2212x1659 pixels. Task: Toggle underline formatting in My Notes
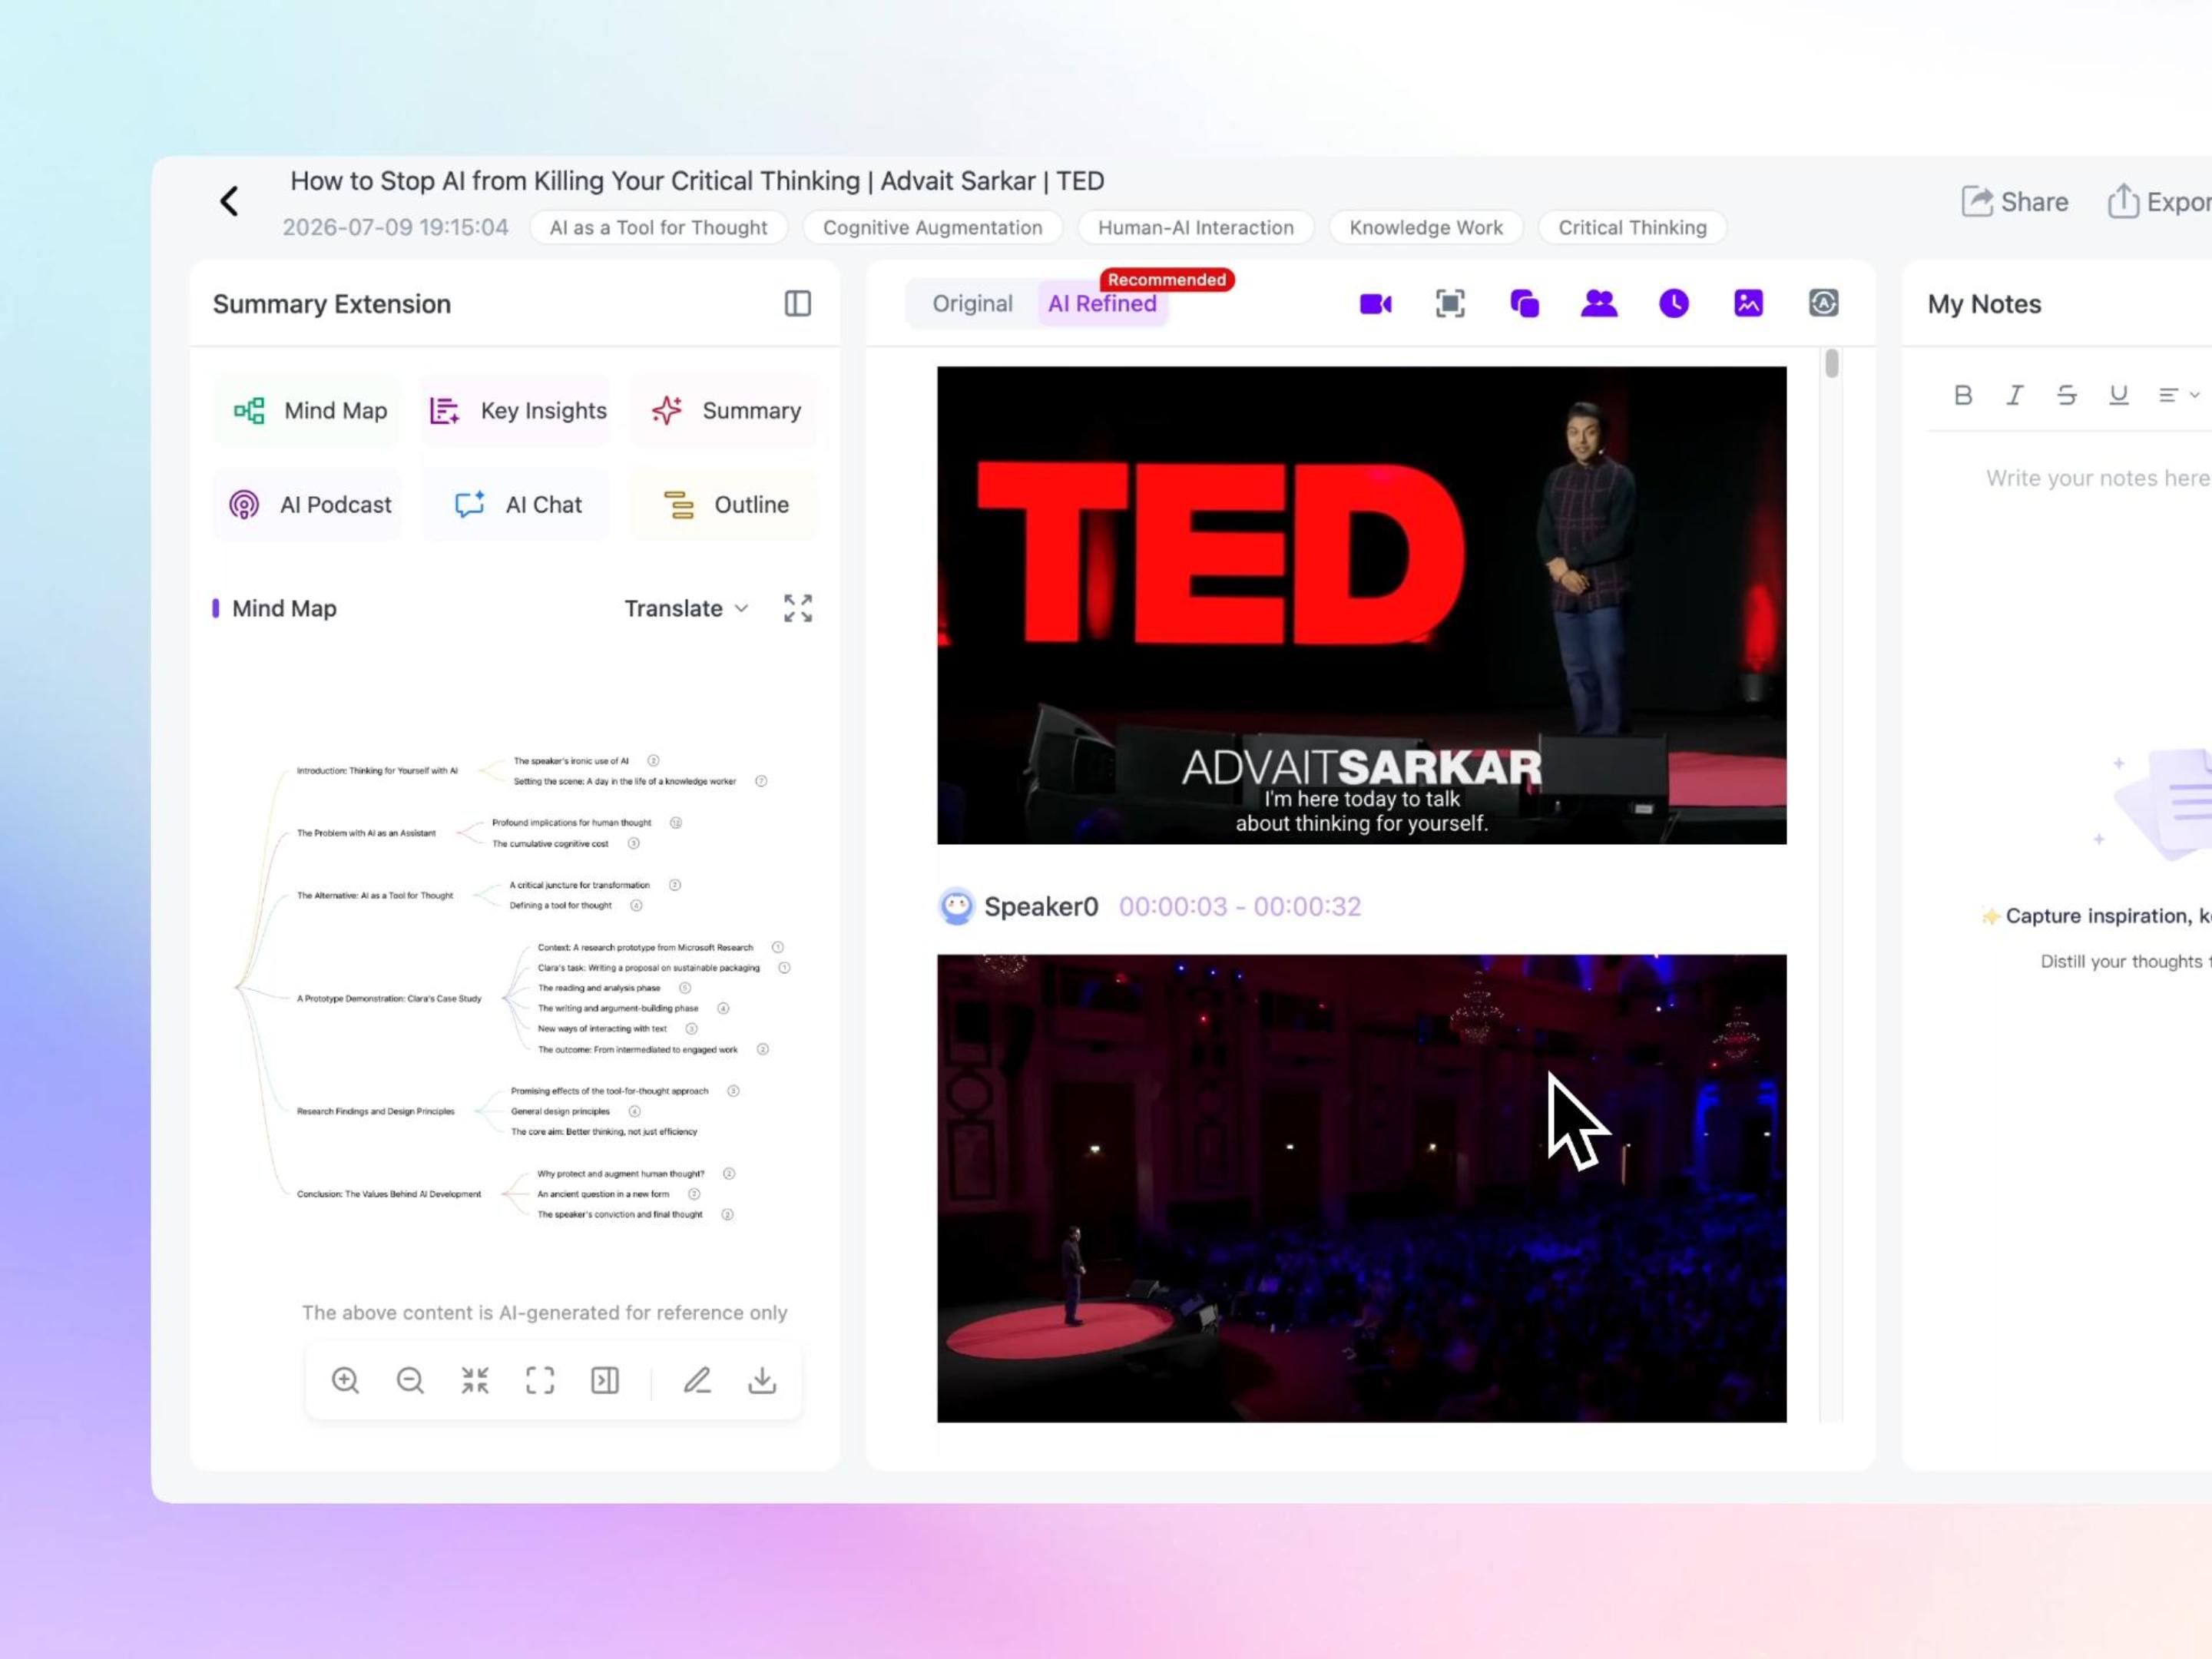coord(2118,395)
